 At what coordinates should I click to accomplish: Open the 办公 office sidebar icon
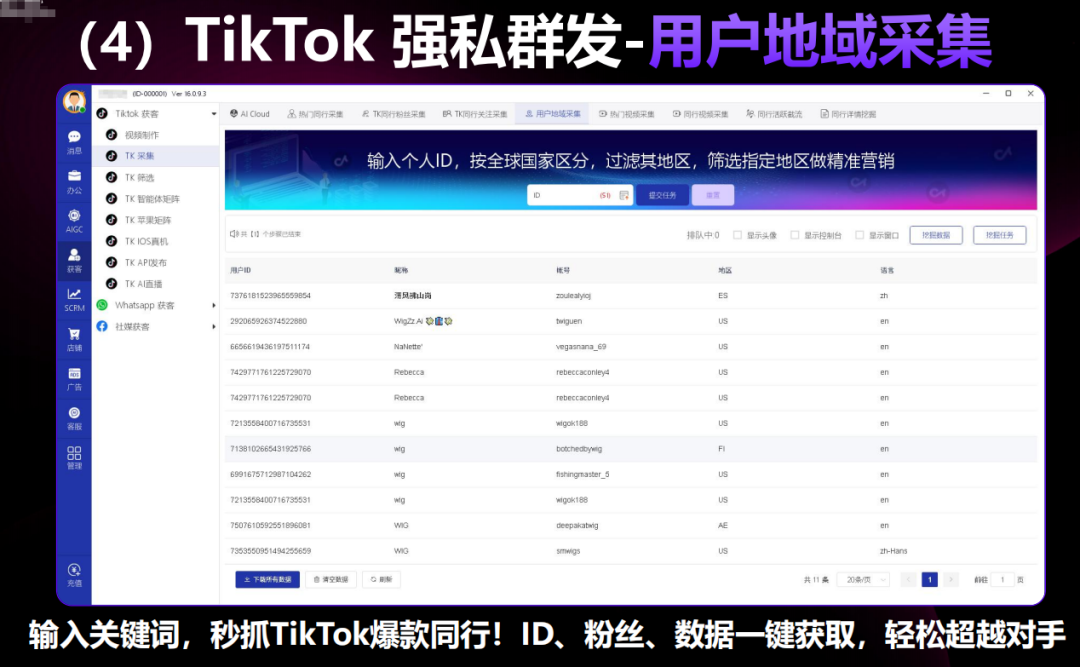74,182
